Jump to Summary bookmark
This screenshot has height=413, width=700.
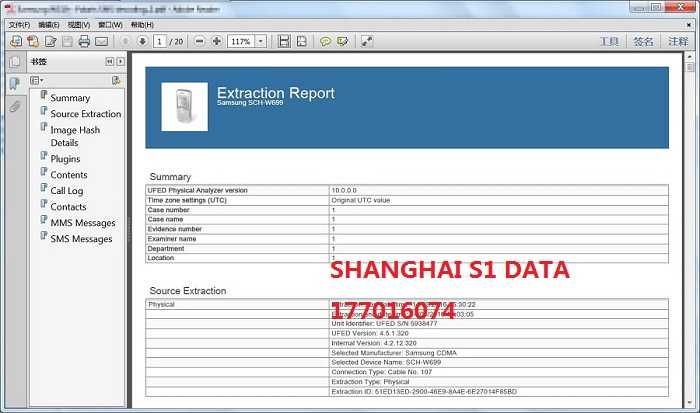70,98
